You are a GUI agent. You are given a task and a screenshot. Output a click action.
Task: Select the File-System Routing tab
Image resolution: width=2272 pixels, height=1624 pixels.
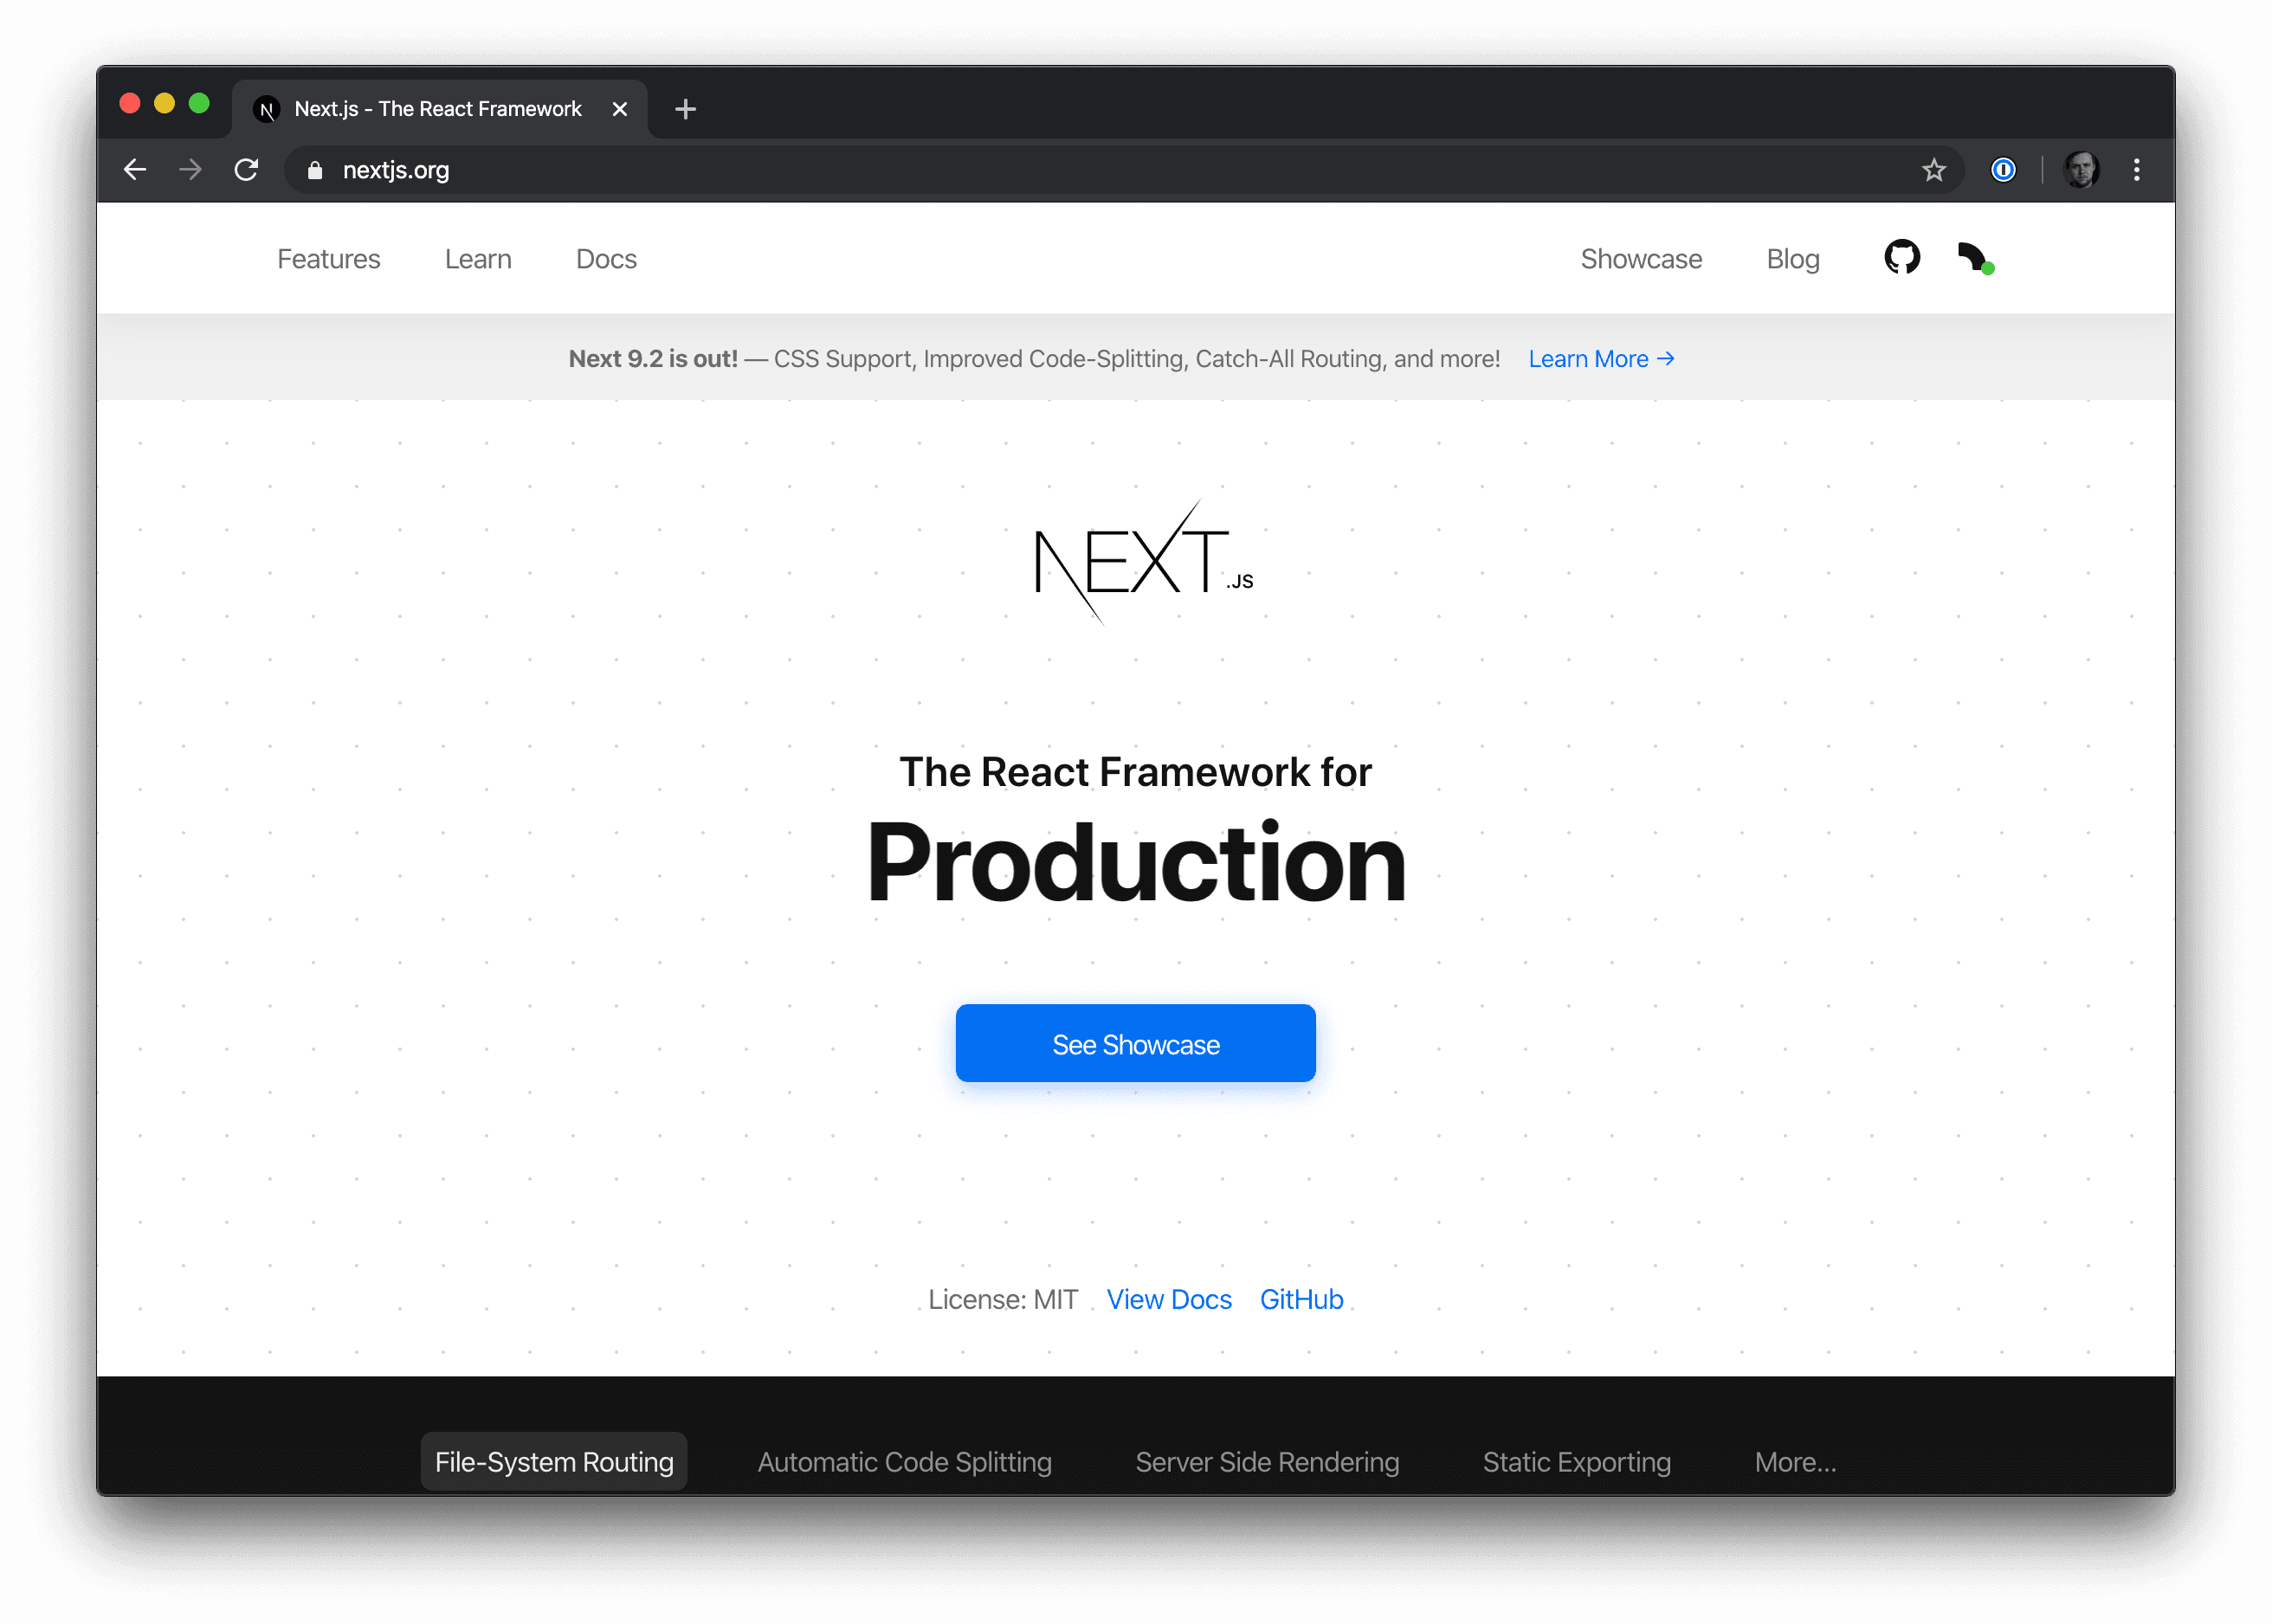(x=554, y=1461)
